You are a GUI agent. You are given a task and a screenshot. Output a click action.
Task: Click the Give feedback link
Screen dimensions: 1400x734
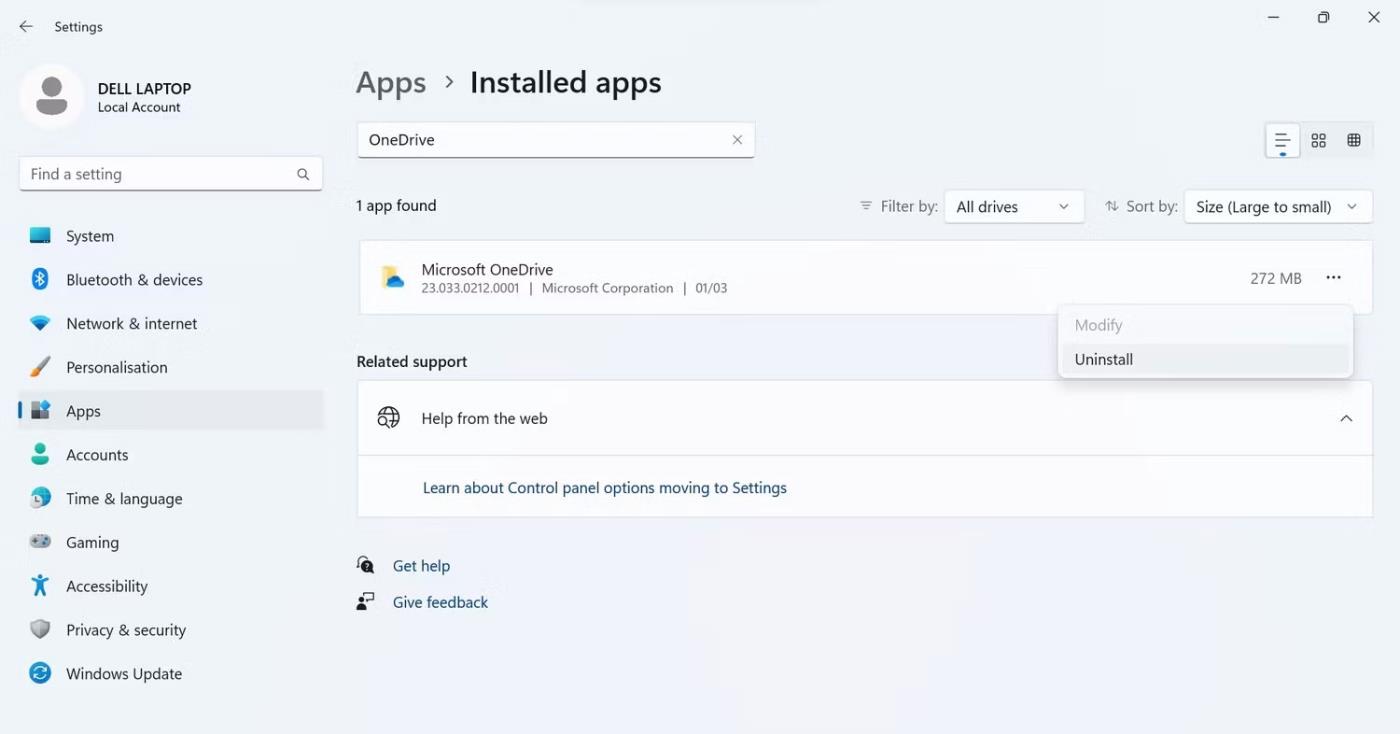441,602
